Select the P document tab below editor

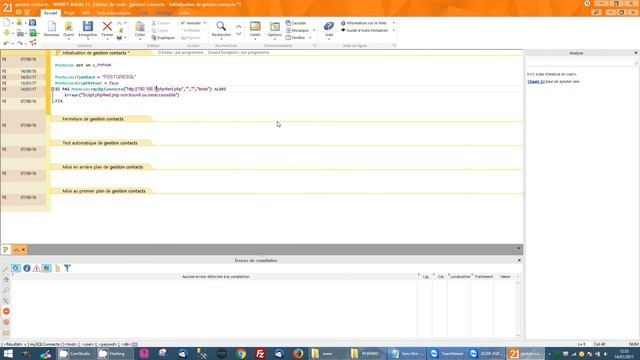tap(6, 249)
